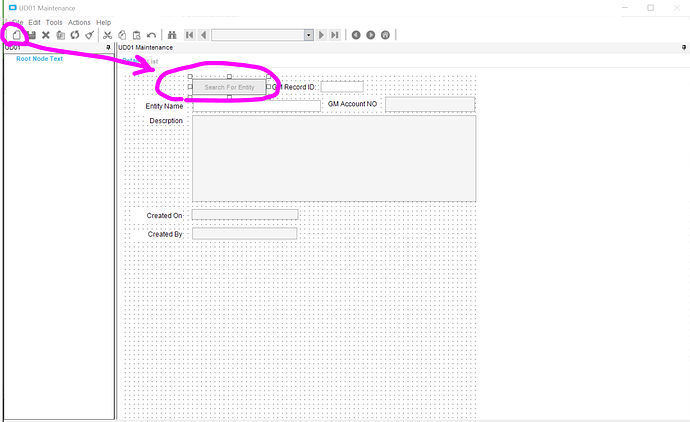Click the round Back navigation button
The height and width of the screenshot is (422, 690).
point(356,35)
